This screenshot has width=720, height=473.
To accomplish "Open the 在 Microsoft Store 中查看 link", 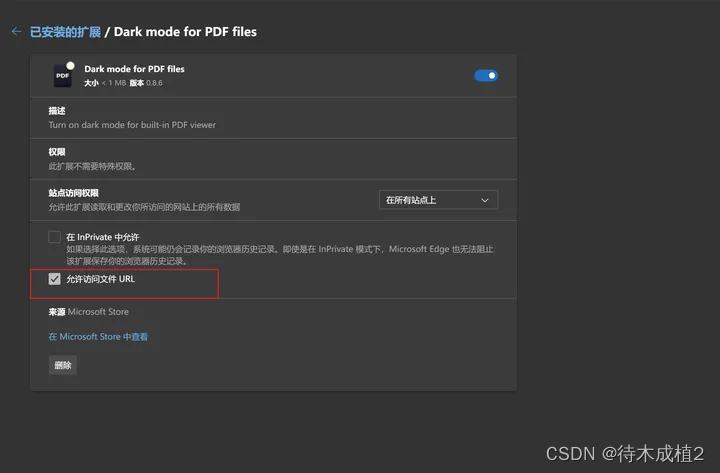I will [98, 337].
